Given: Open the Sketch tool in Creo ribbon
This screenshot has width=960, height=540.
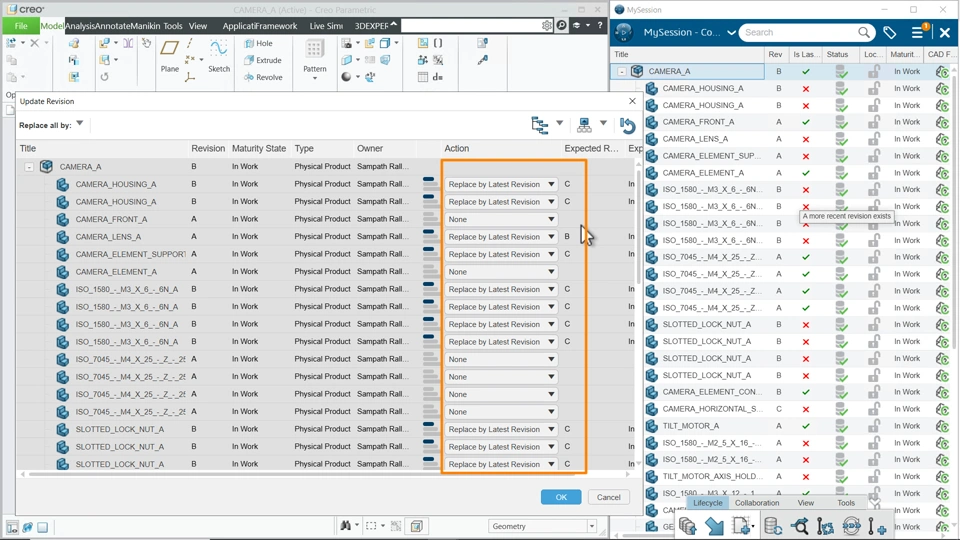Looking at the screenshot, I should [219, 55].
